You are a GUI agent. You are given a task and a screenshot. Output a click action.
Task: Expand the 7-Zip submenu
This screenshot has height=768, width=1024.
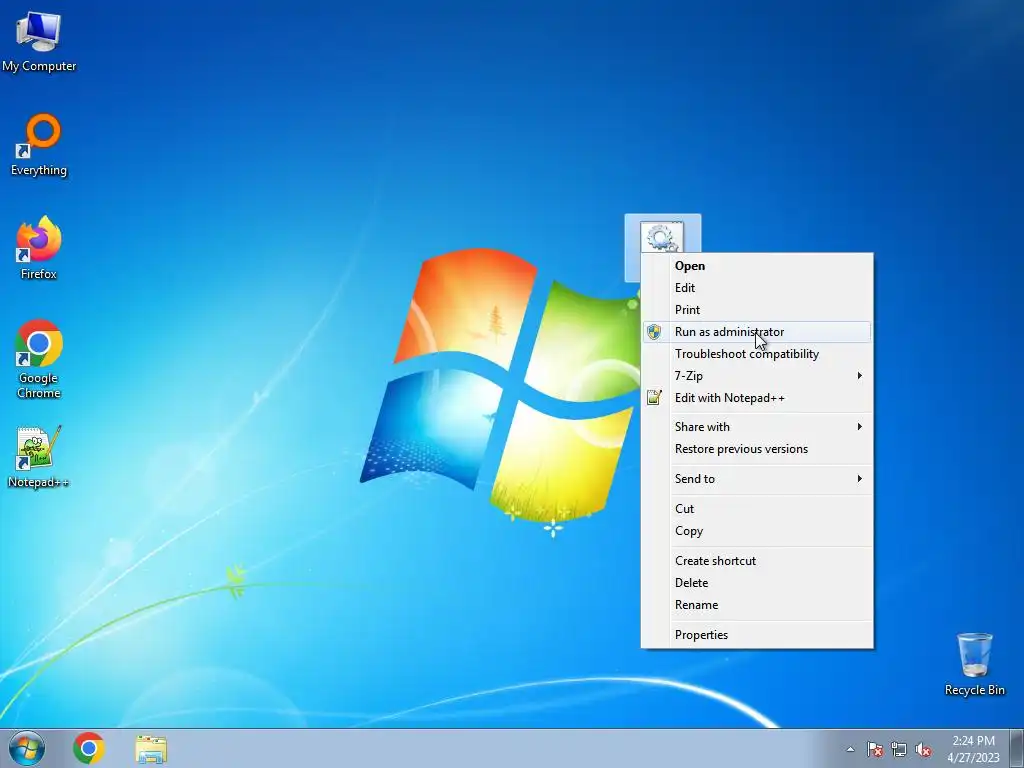757,376
